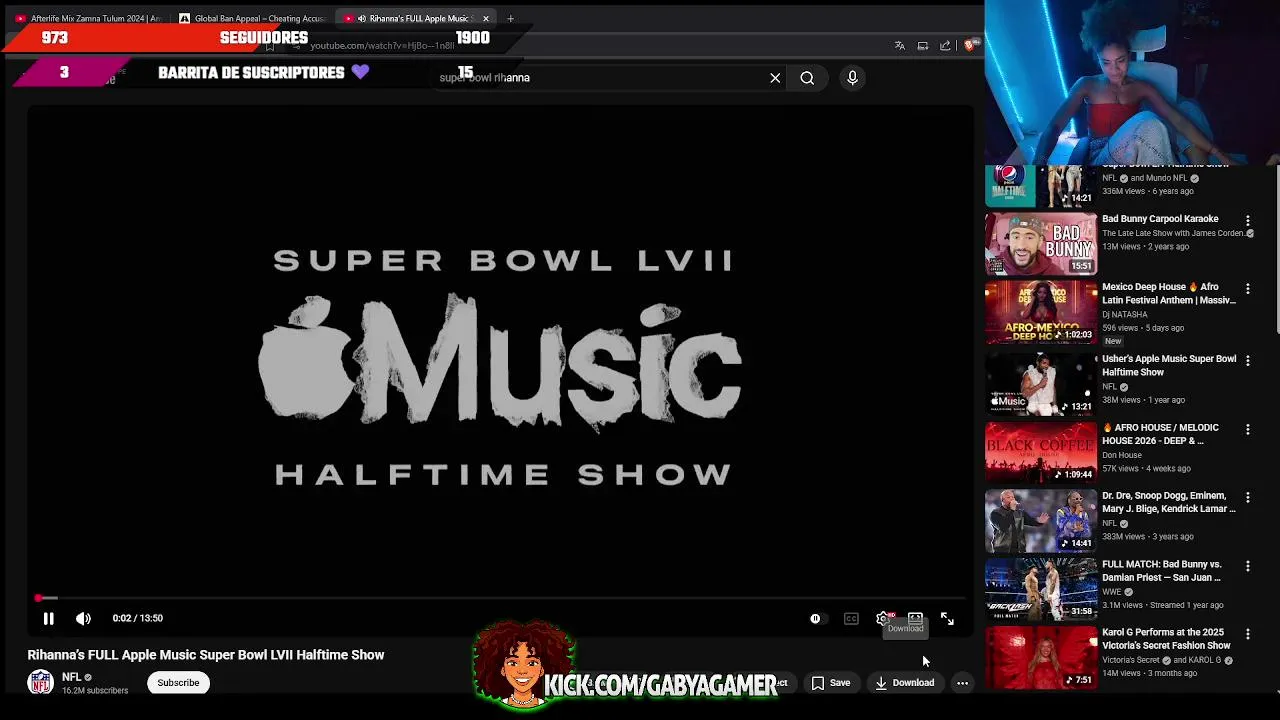1280x720 pixels.
Task: Open Usher's Apple Music Super Bowl title
Action: point(1169,365)
